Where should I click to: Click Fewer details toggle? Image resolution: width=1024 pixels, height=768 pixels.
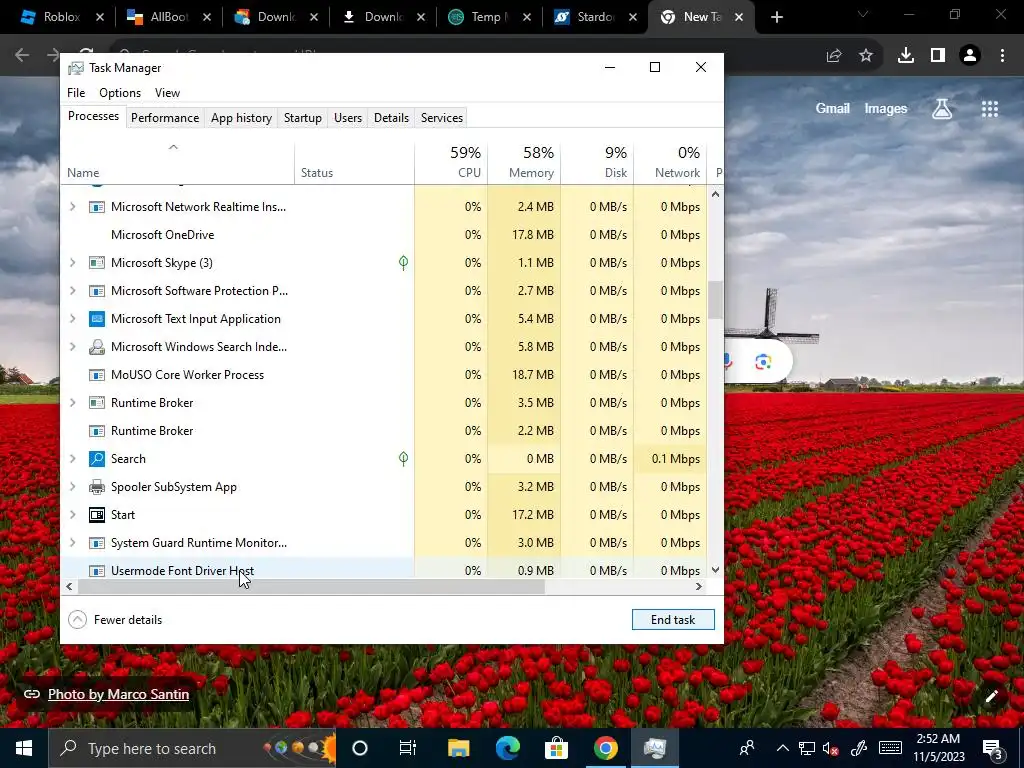point(116,620)
